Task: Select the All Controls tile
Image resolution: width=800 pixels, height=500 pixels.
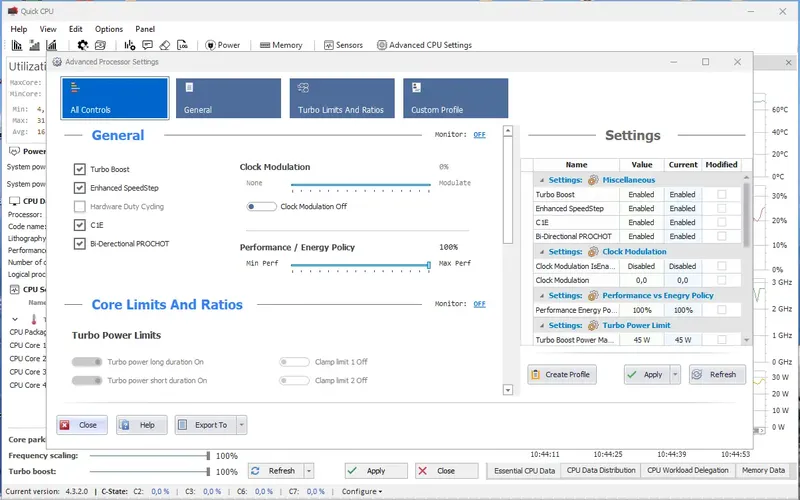Action: coord(115,98)
